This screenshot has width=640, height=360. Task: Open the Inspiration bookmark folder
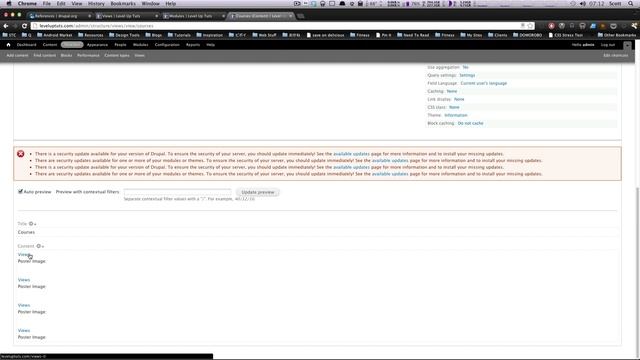(209, 35)
